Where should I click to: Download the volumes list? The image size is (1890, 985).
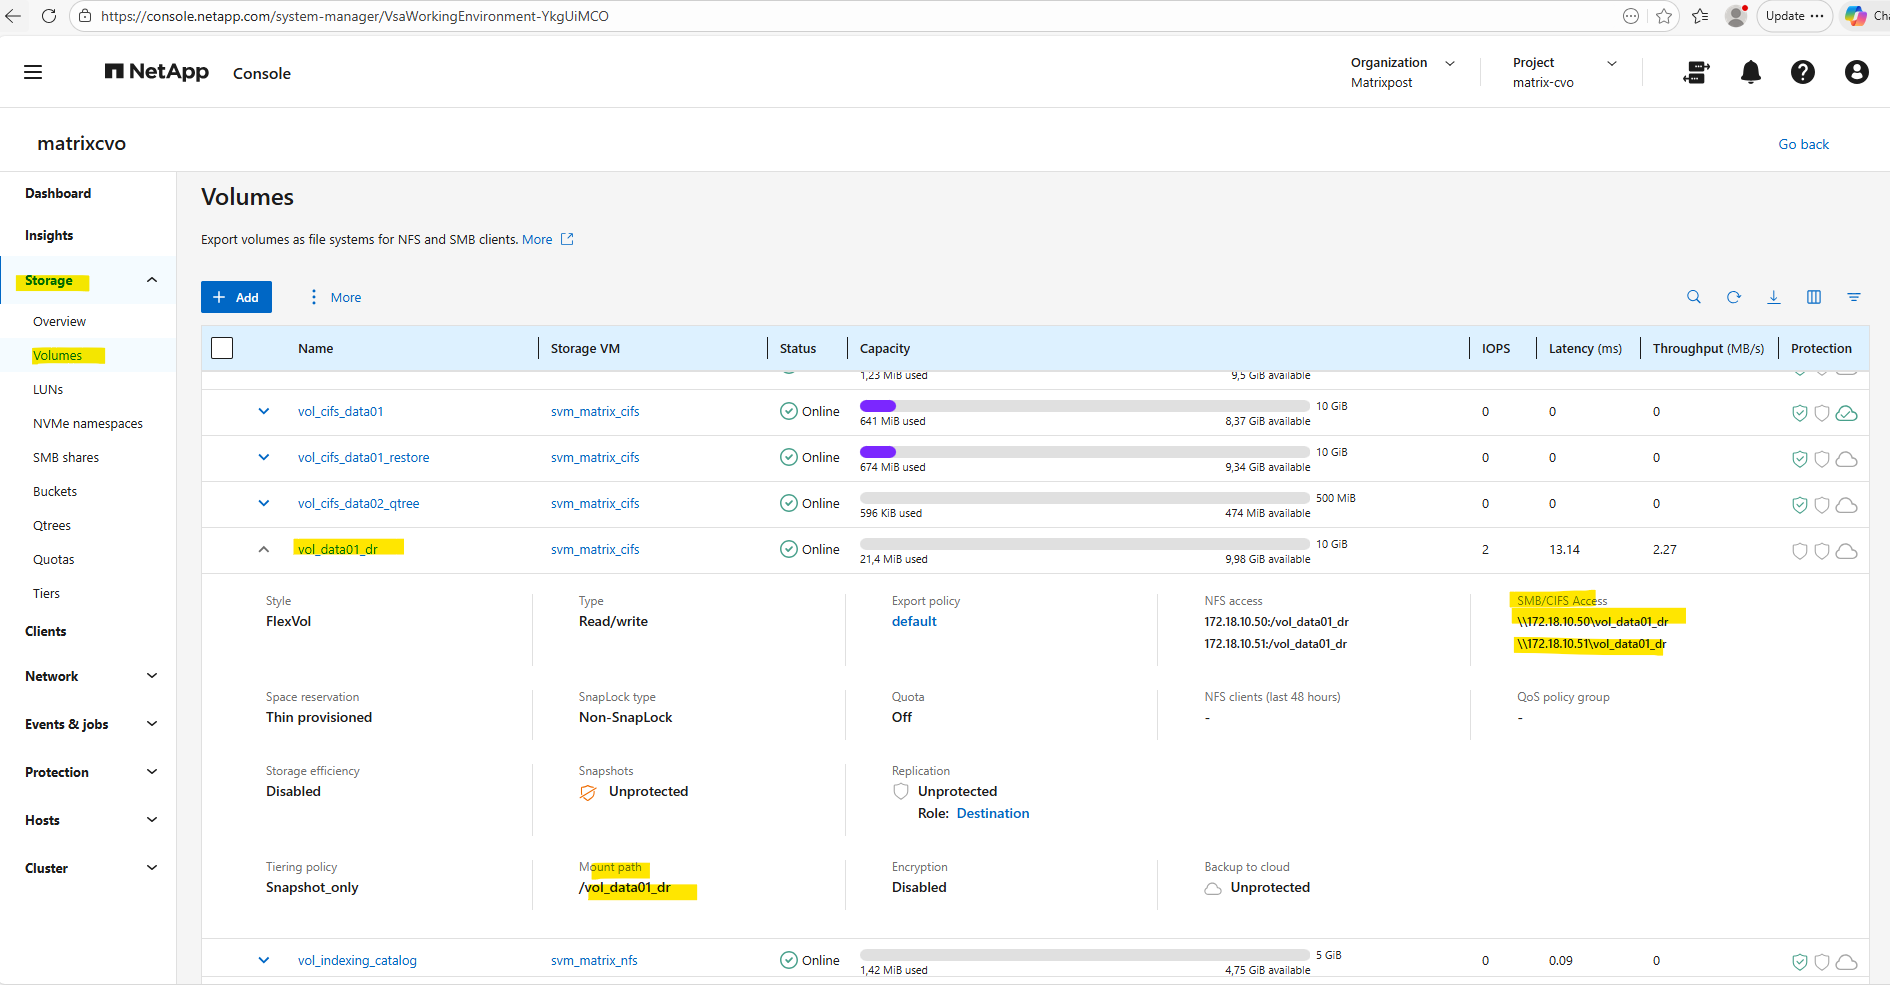[x=1773, y=297]
